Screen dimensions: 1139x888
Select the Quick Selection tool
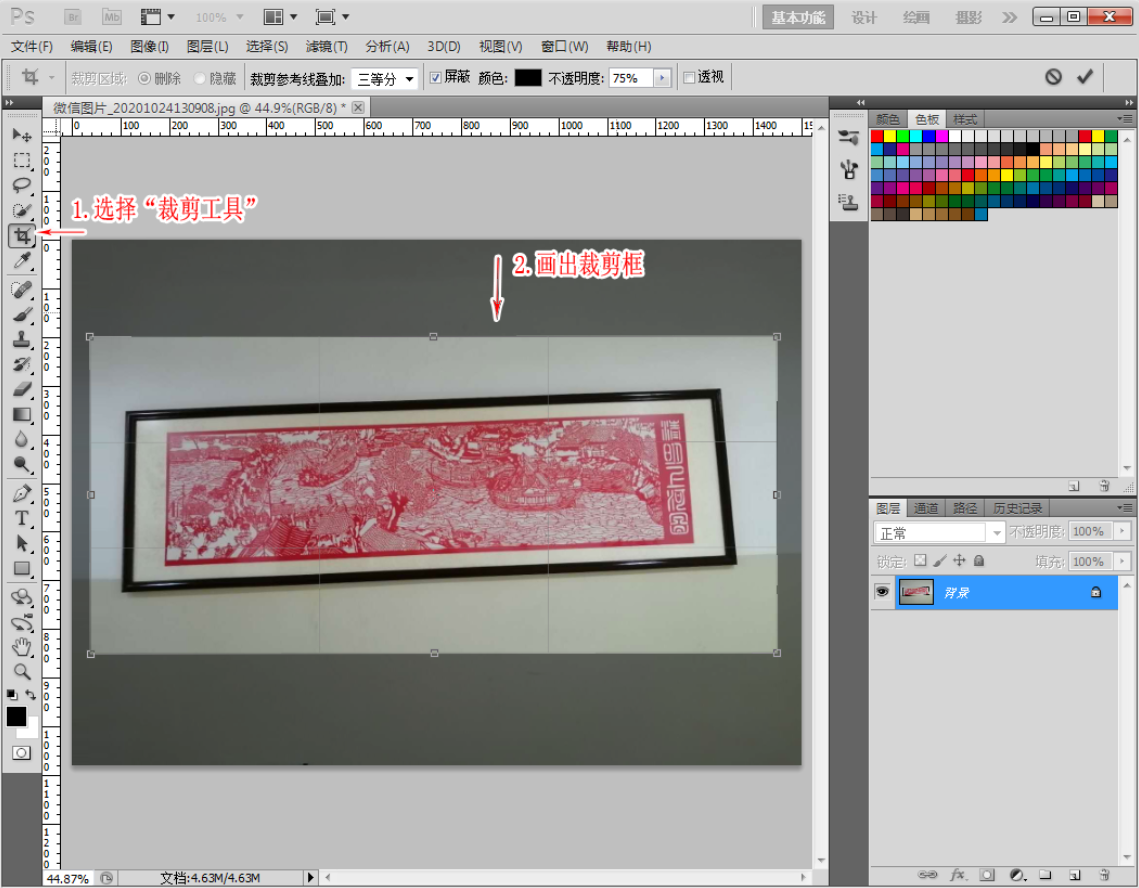22,210
